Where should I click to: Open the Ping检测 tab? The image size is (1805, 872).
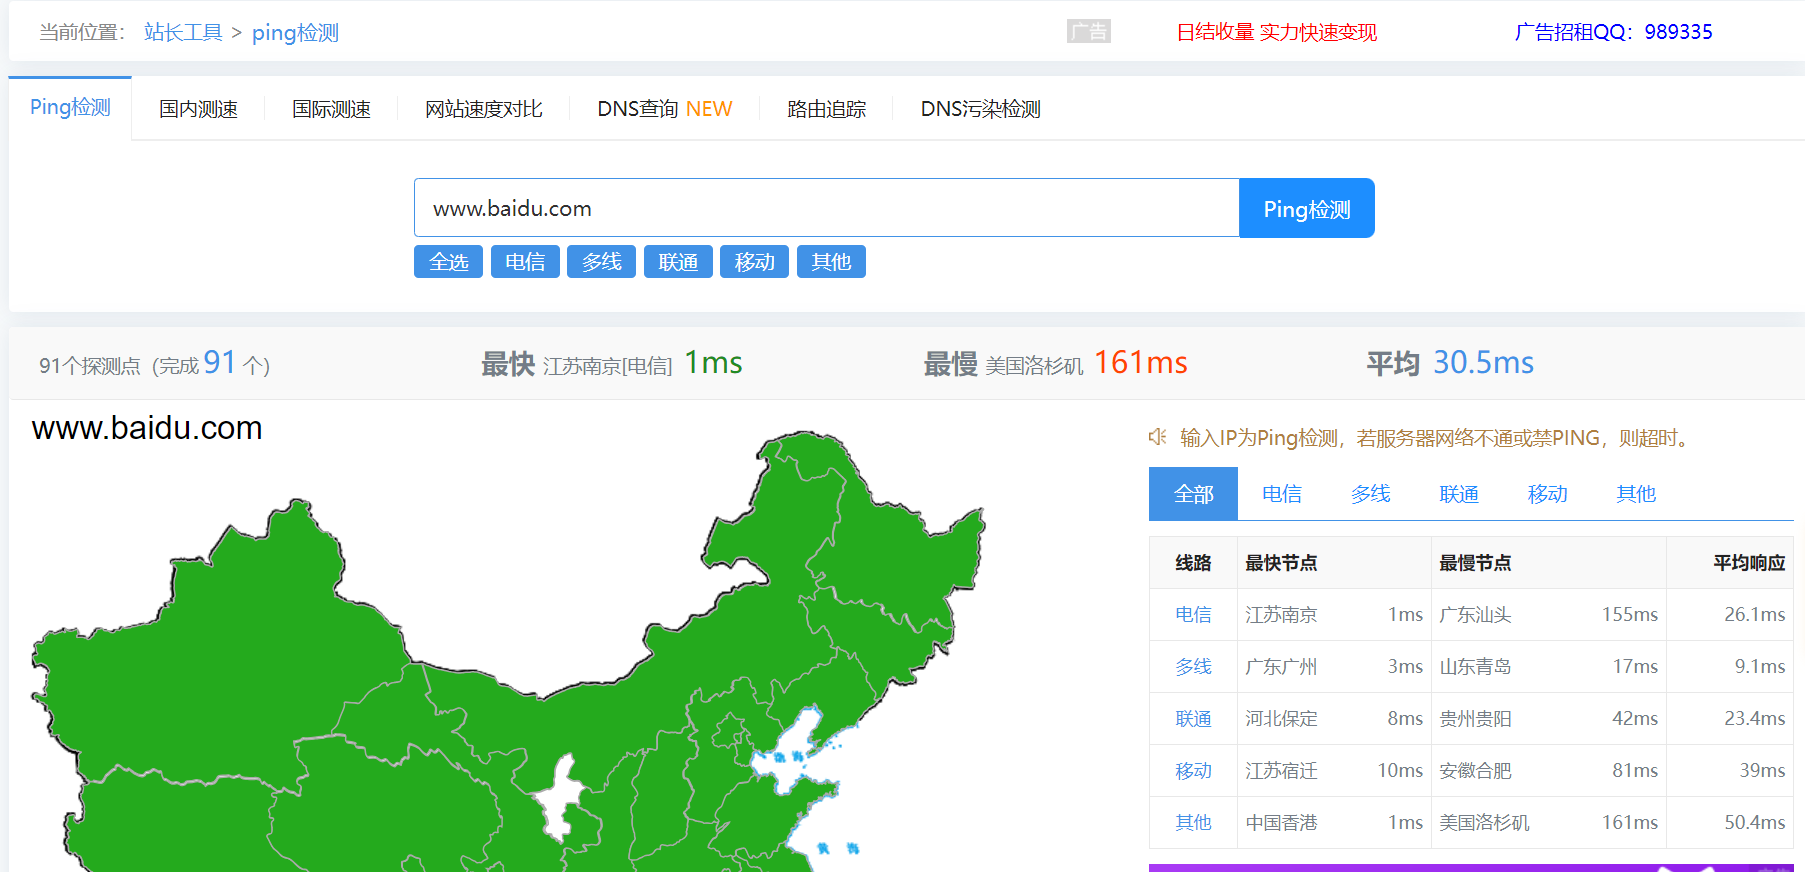pyautogui.click(x=70, y=108)
